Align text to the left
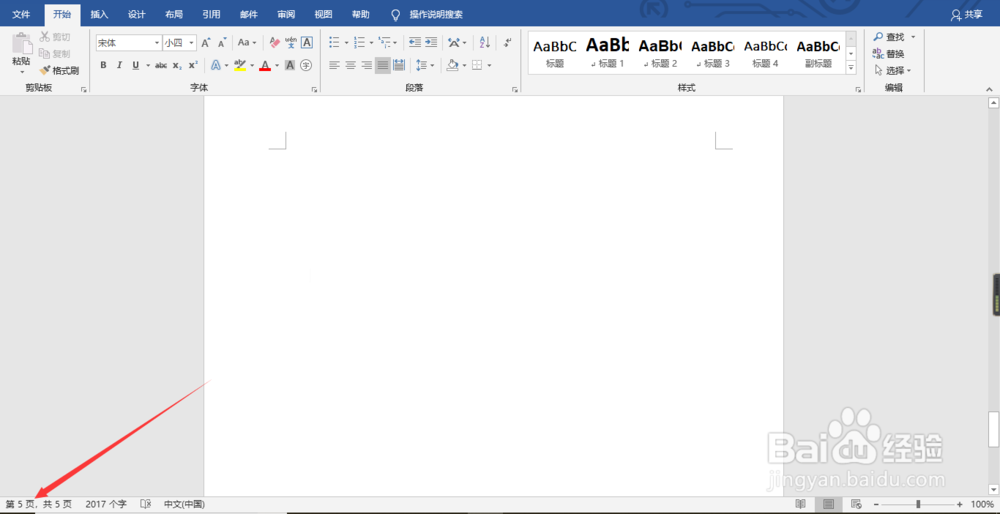The height and width of the screenshot is (514, 1000). coord(334,65)
